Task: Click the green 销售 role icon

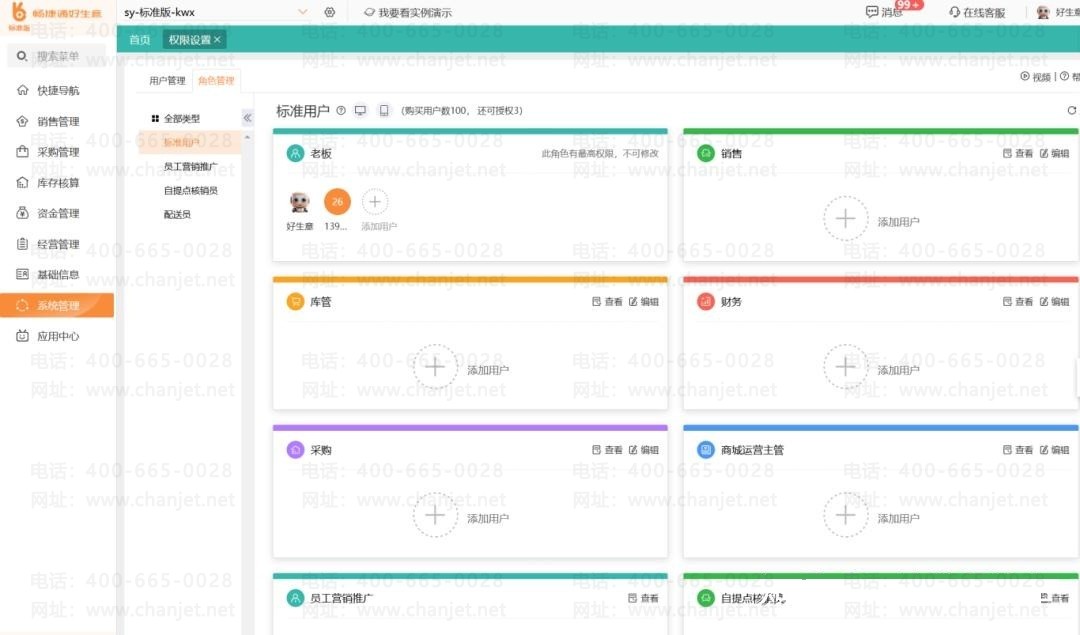Action: pyautogui.click(x=706, y=154)
